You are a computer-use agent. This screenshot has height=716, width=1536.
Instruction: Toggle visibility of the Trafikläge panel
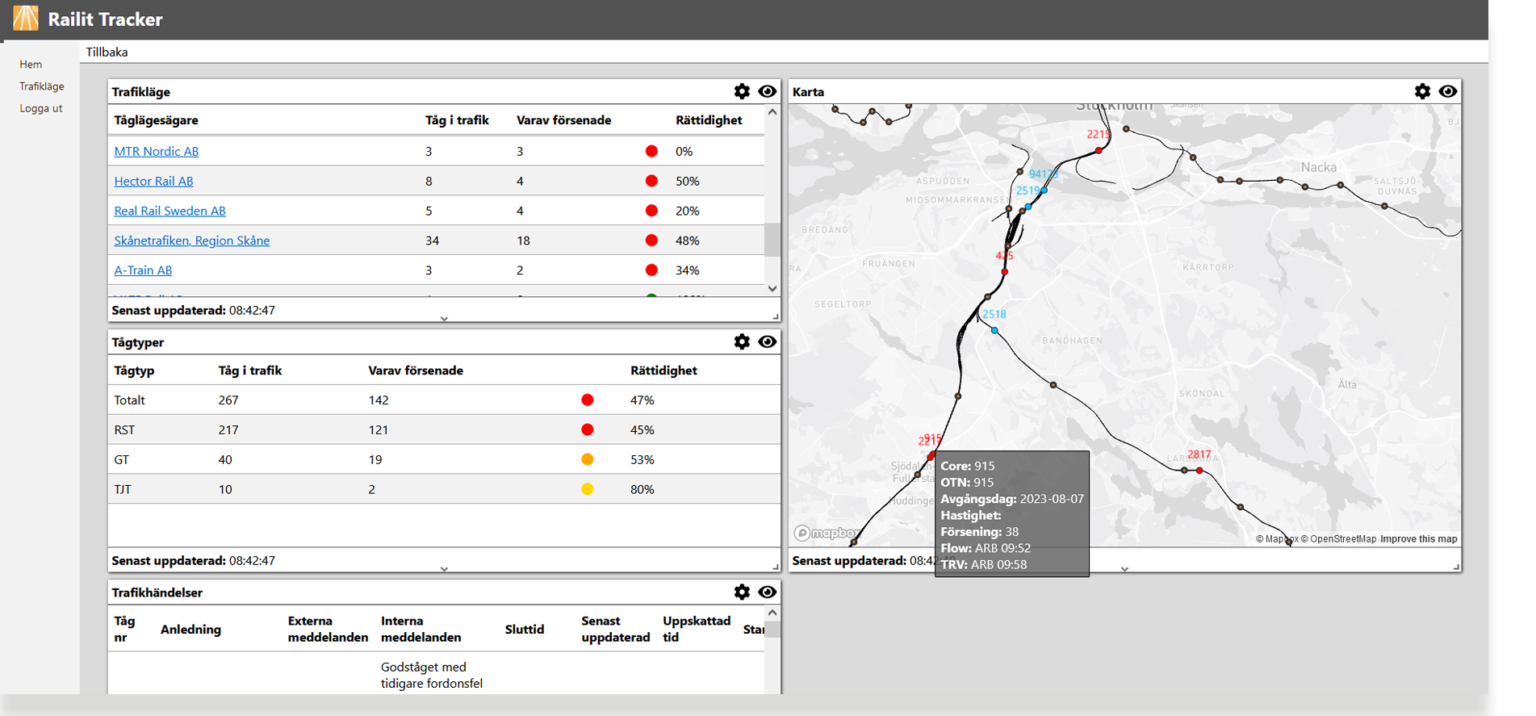pos(767,91)
